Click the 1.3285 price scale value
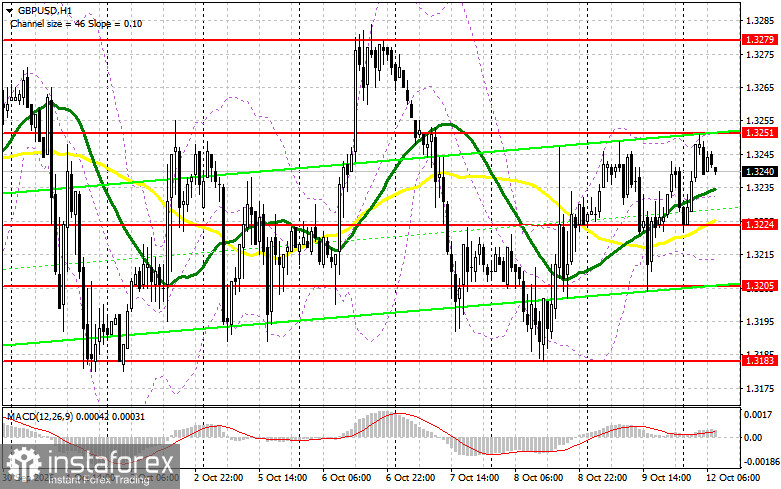The width and height of the screenshot is (781, 489). pos(761,21)
